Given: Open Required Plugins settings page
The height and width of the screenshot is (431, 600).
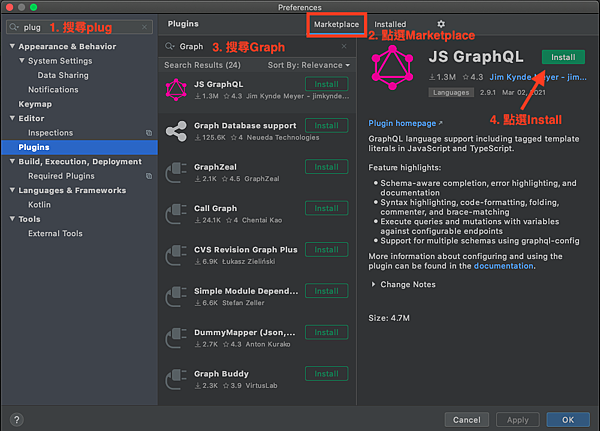Looking at the screenshot, I should pyautogui.click(x=61, y=176).
